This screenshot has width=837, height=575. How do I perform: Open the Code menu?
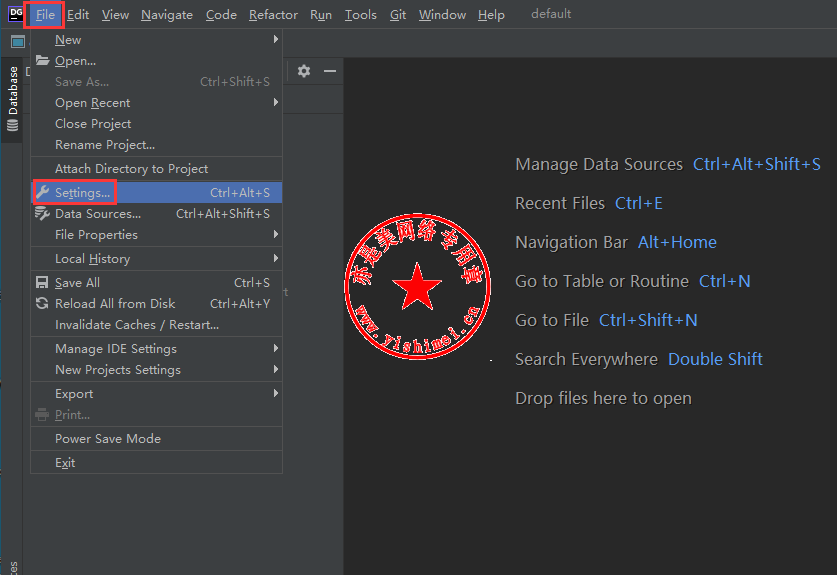pos(221,14)
